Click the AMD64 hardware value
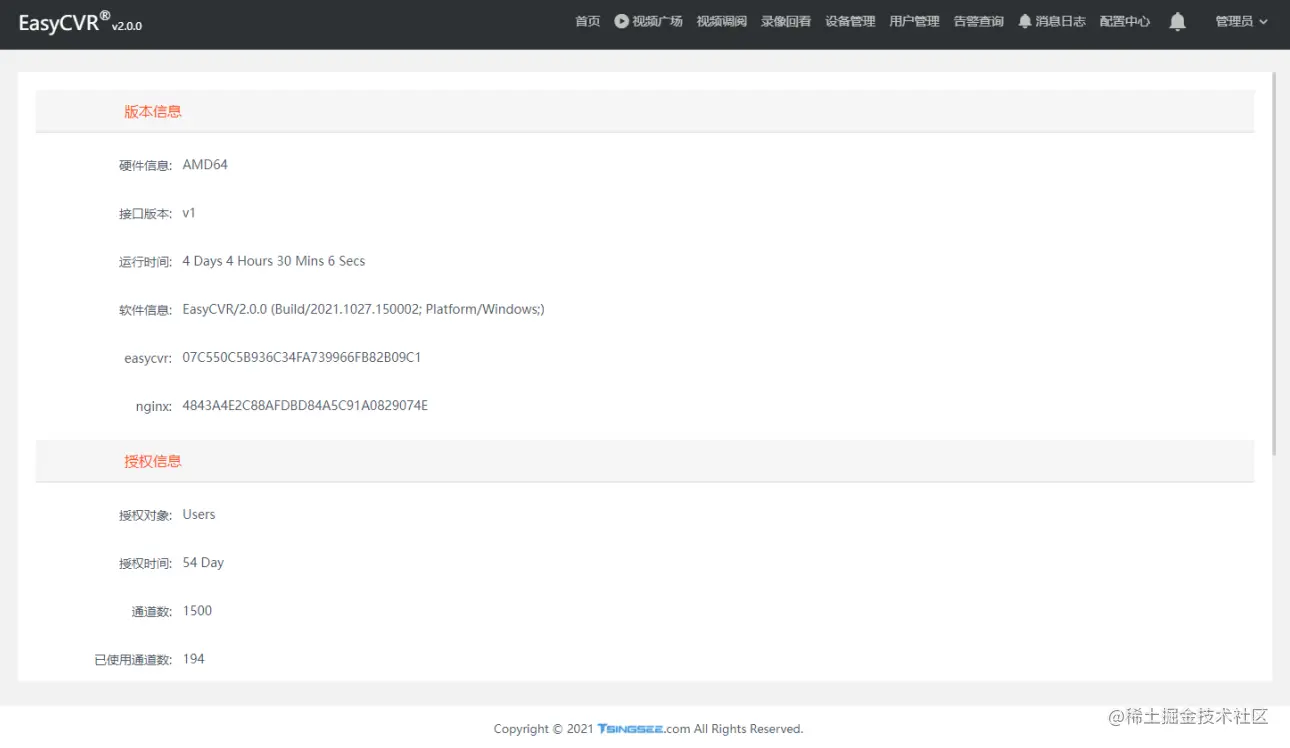This screenshot has width=1290, height=748. pyautogui.click(x=205, y=165)
